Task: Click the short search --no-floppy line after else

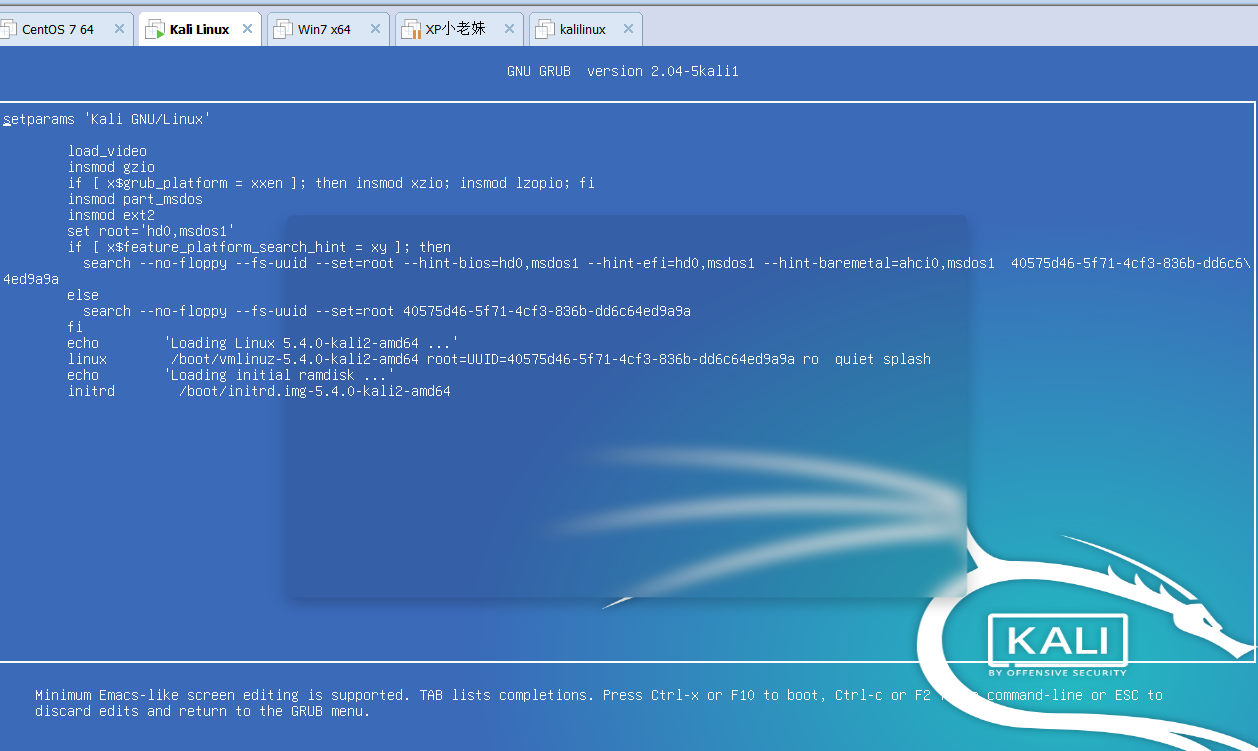Action: (387, 311)
